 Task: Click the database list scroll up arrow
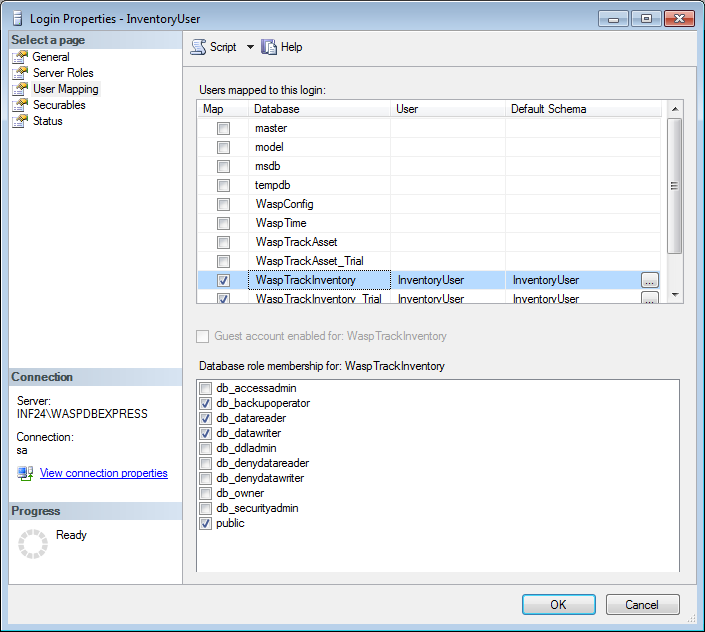point(675,109)
